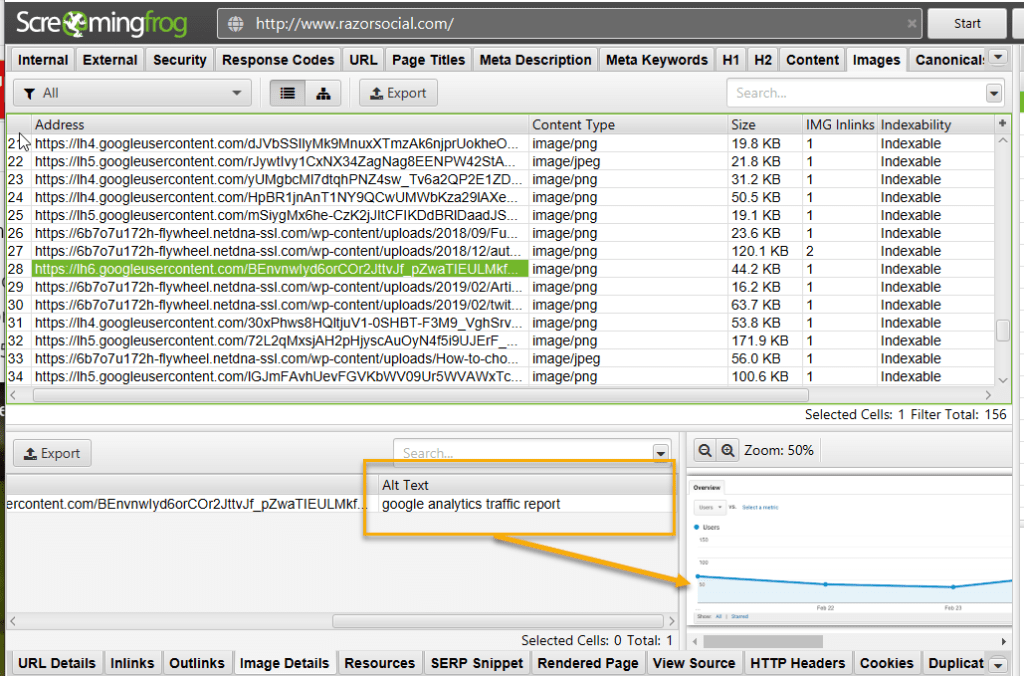Click the top Export button
1024x676 pixels.
tap(398, 93)
